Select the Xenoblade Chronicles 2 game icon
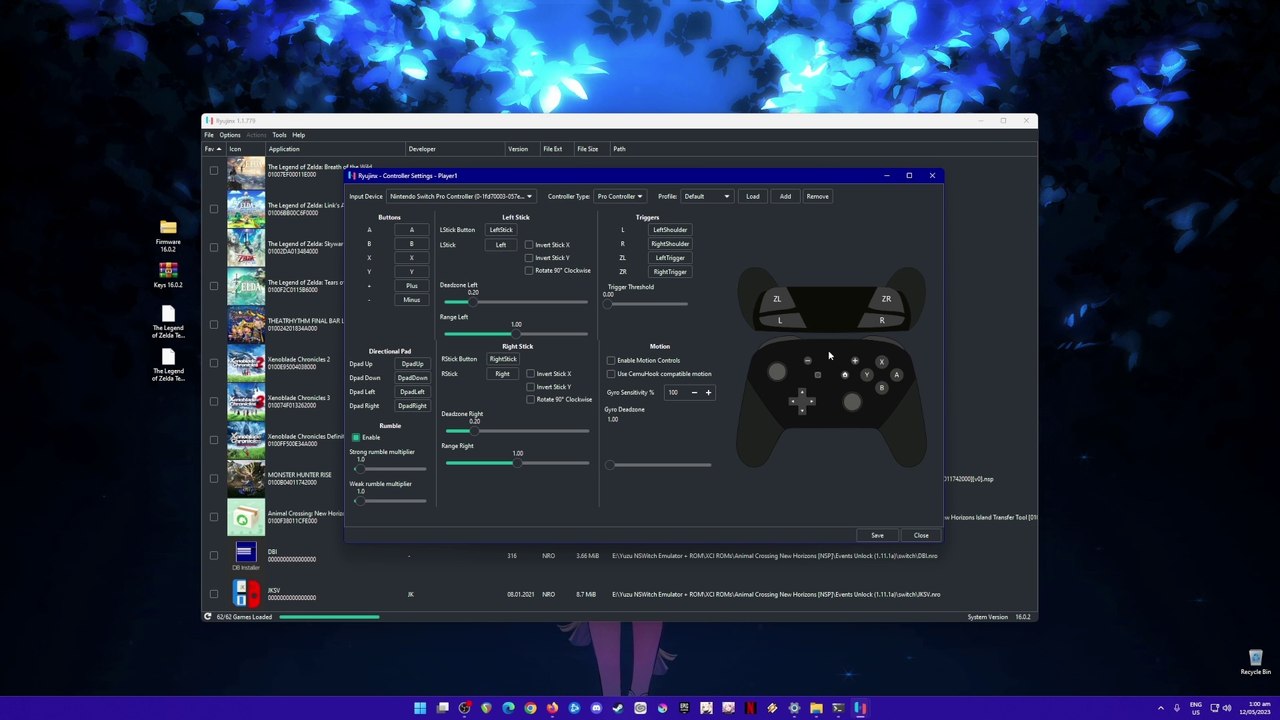Screen dimensions: 1280x720 pyautogui.click(x=246, y=363)
